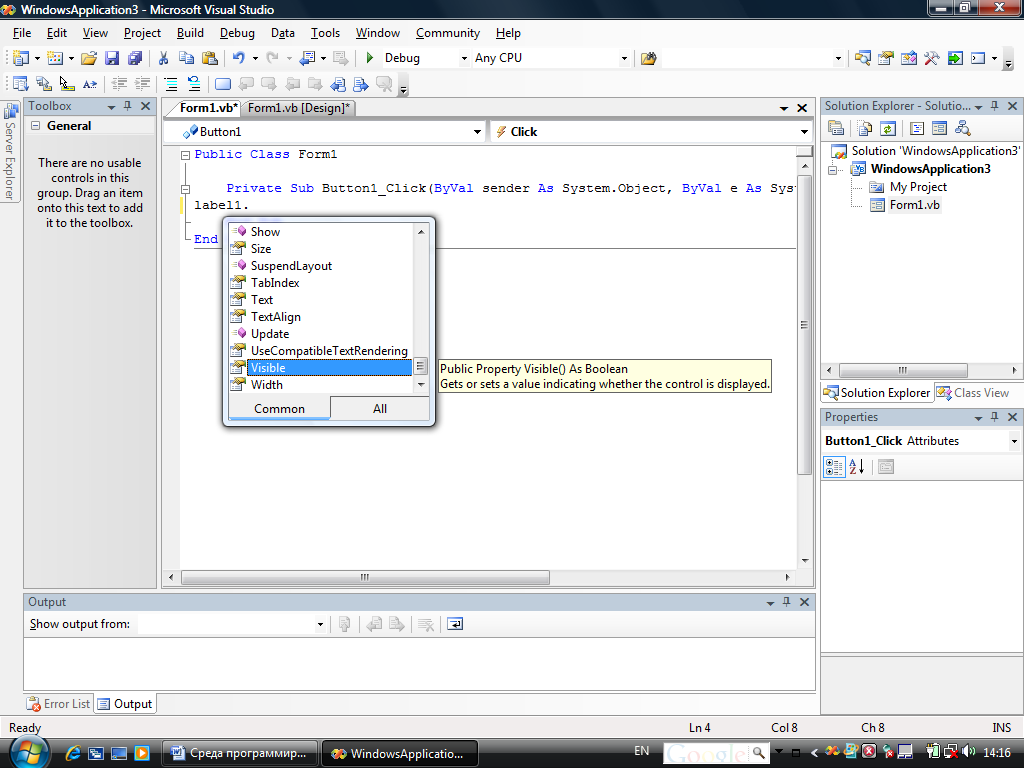Click View Code icon in Solution Explorer
Screen dimensions: 1024x768
point(917,129)
